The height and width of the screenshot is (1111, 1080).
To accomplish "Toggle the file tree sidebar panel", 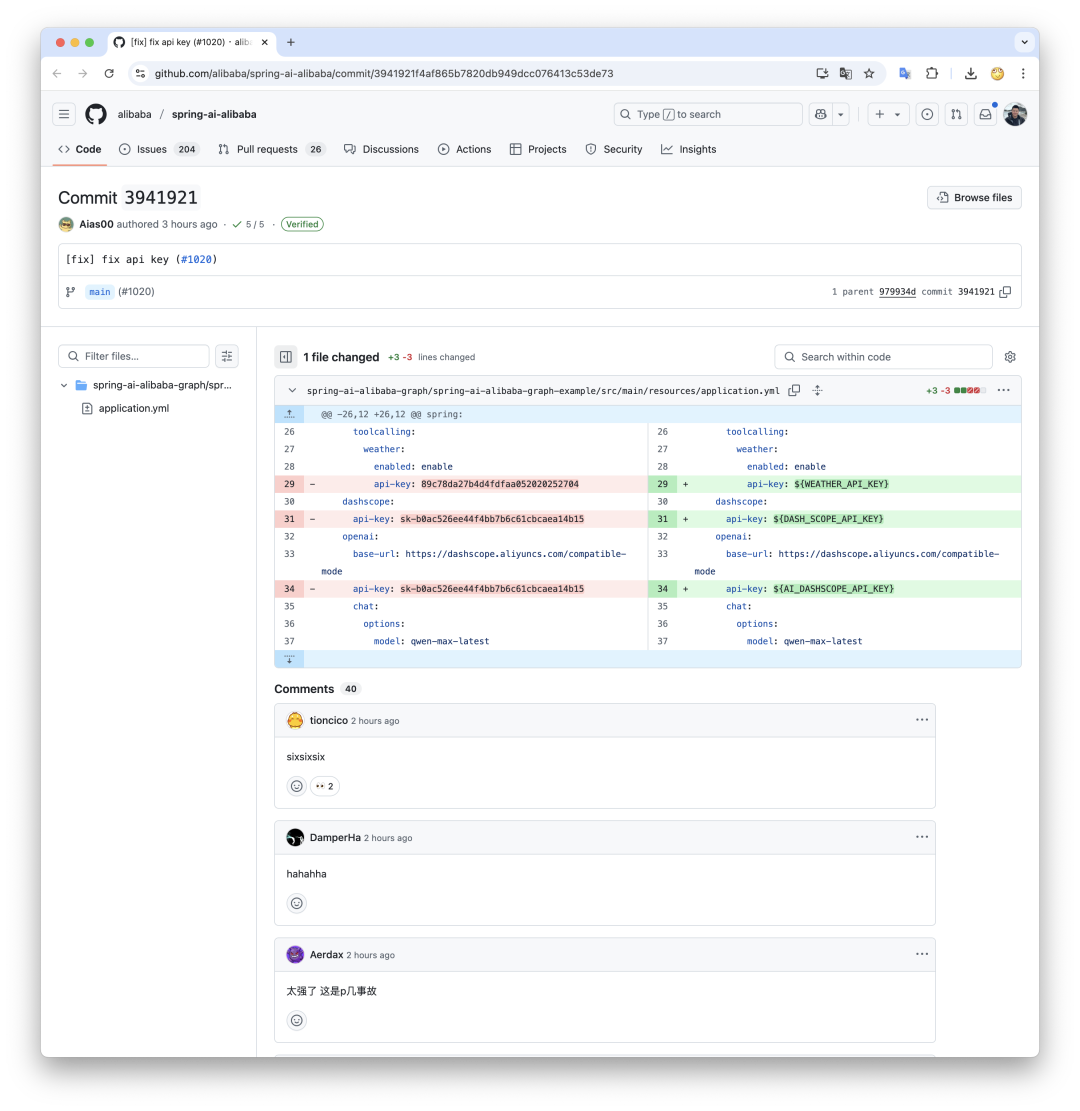I will tap(286, 357).
